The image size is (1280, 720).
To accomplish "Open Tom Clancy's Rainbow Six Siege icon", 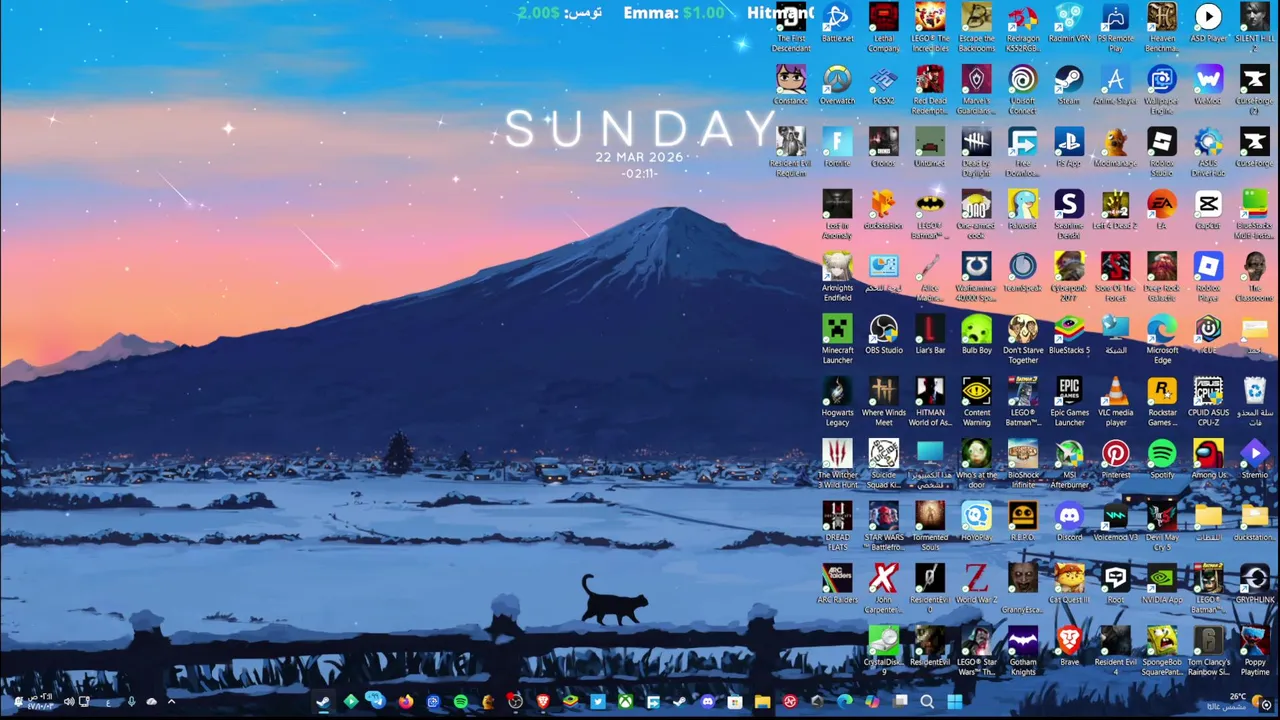I will (1208, 650).
